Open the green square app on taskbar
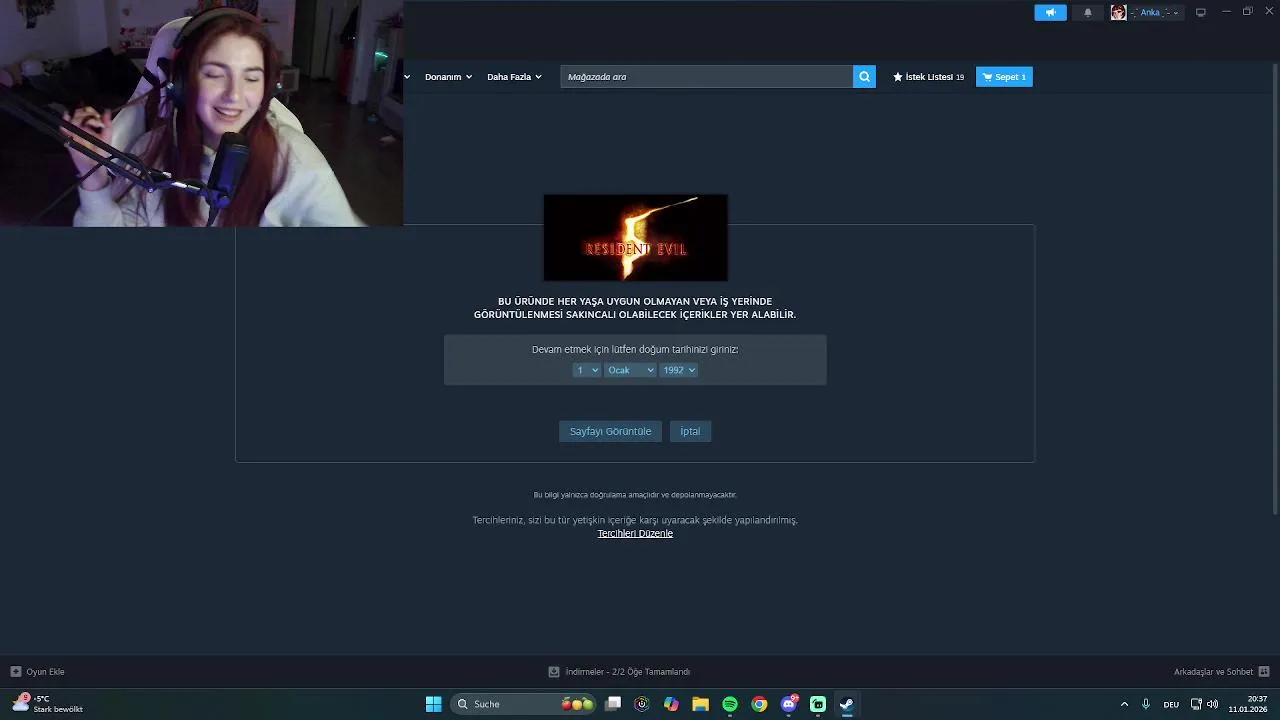1280x720 pixels. click(818, 704)
